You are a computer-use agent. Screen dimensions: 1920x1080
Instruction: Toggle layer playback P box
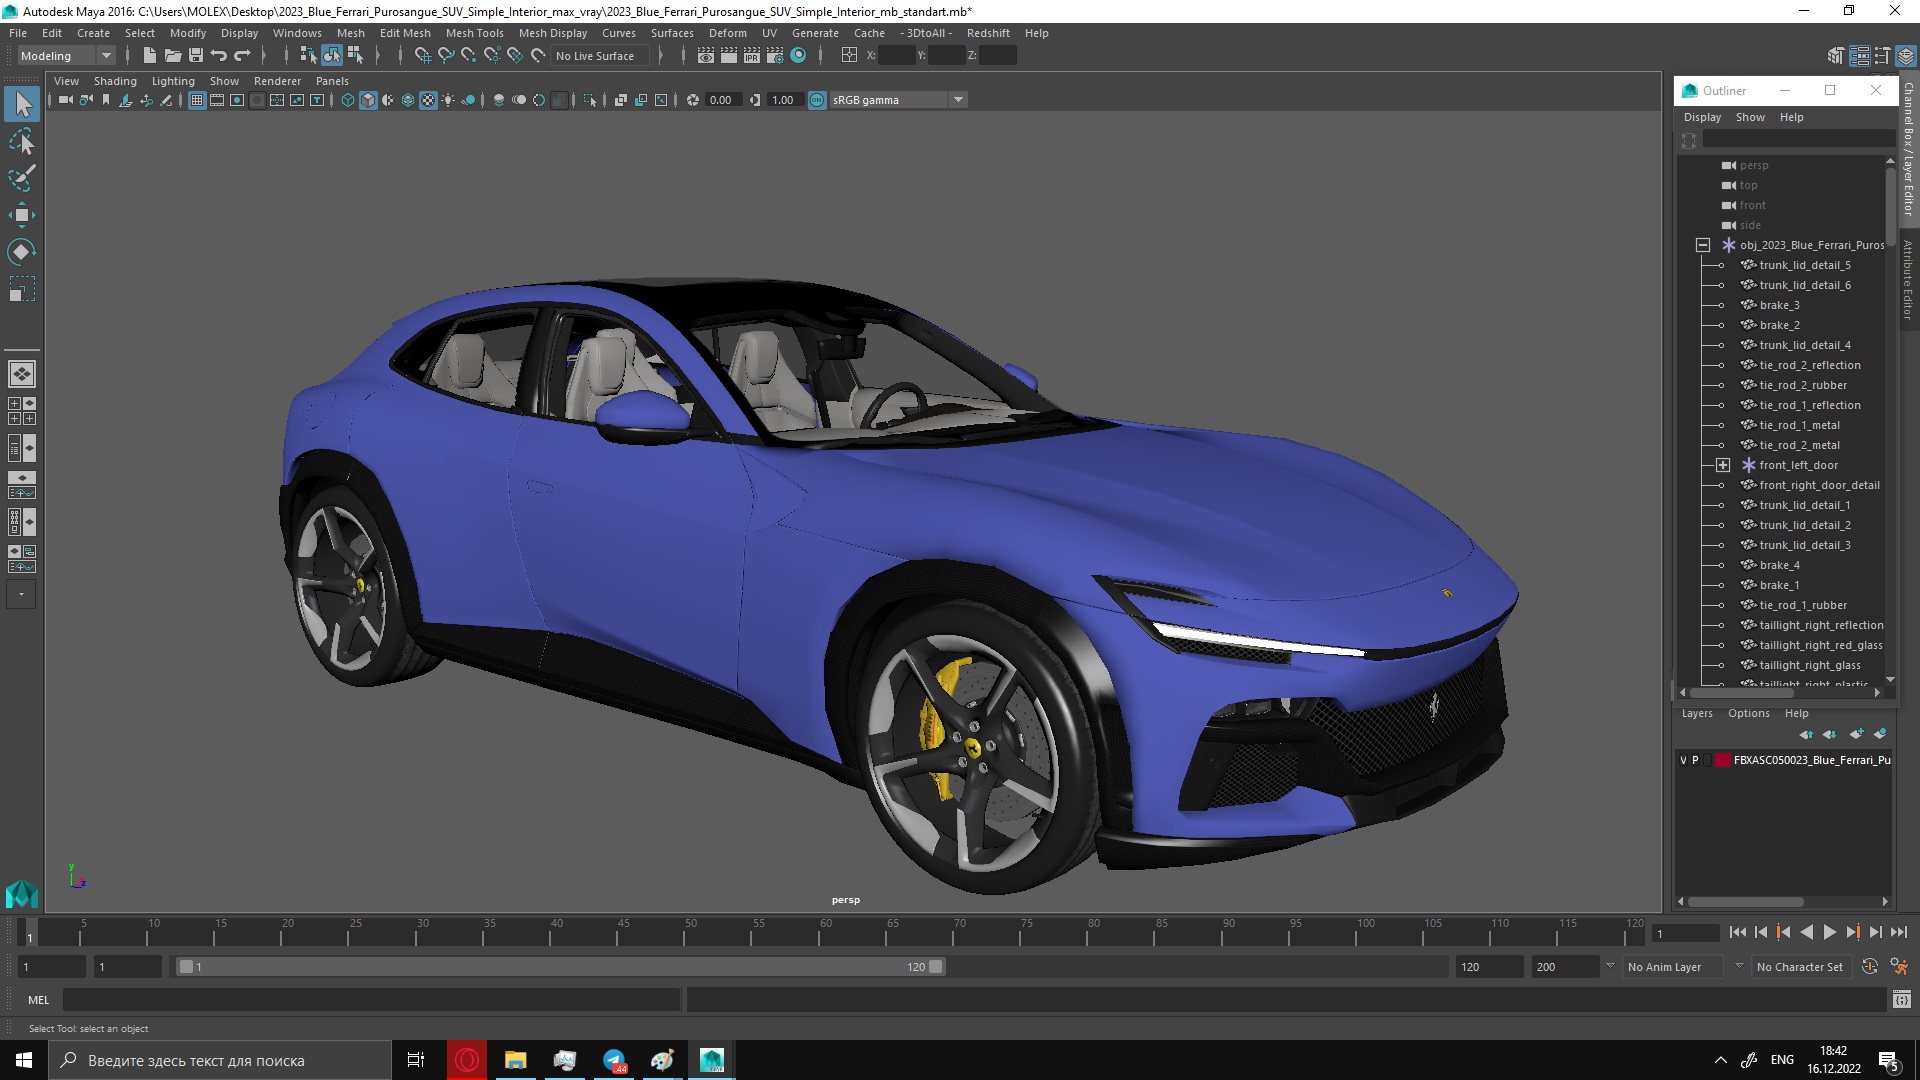pos(1696,760)
